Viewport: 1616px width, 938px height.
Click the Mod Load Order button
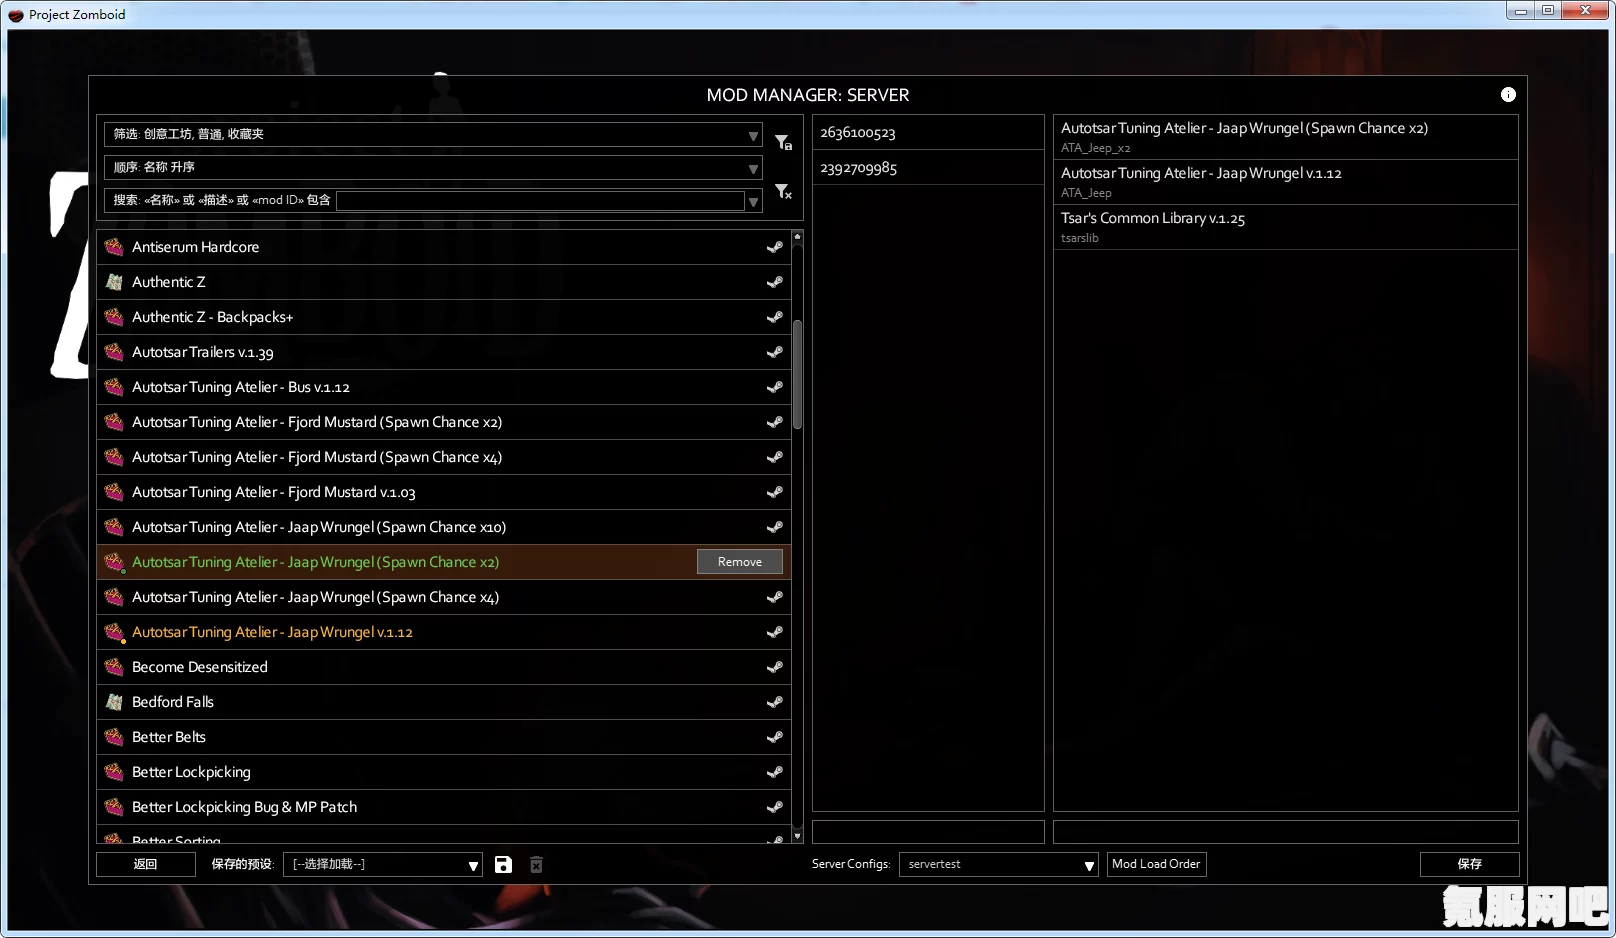[1157, 864]
